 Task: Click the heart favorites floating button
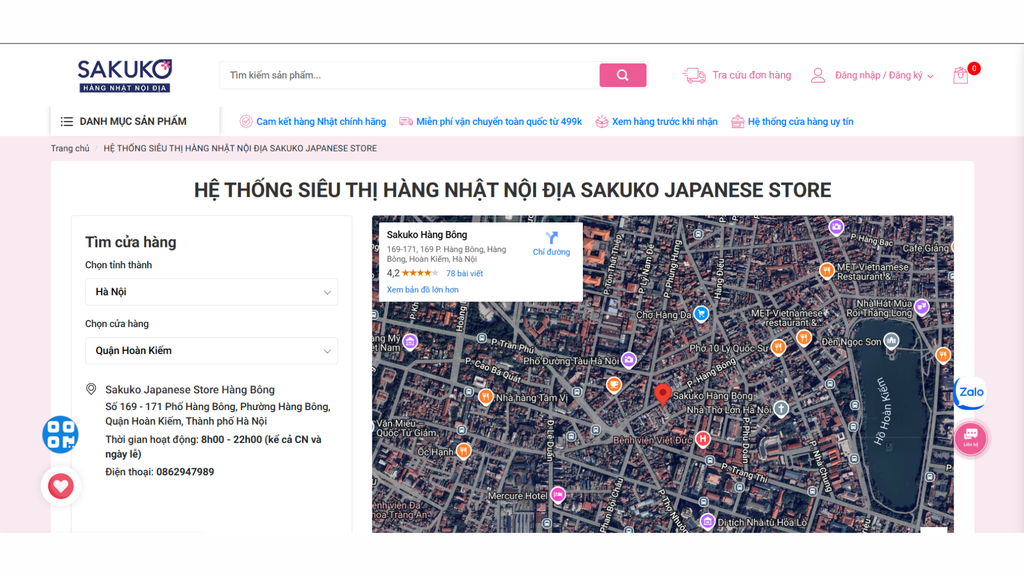pyautogui.click(x=61, y=486)
